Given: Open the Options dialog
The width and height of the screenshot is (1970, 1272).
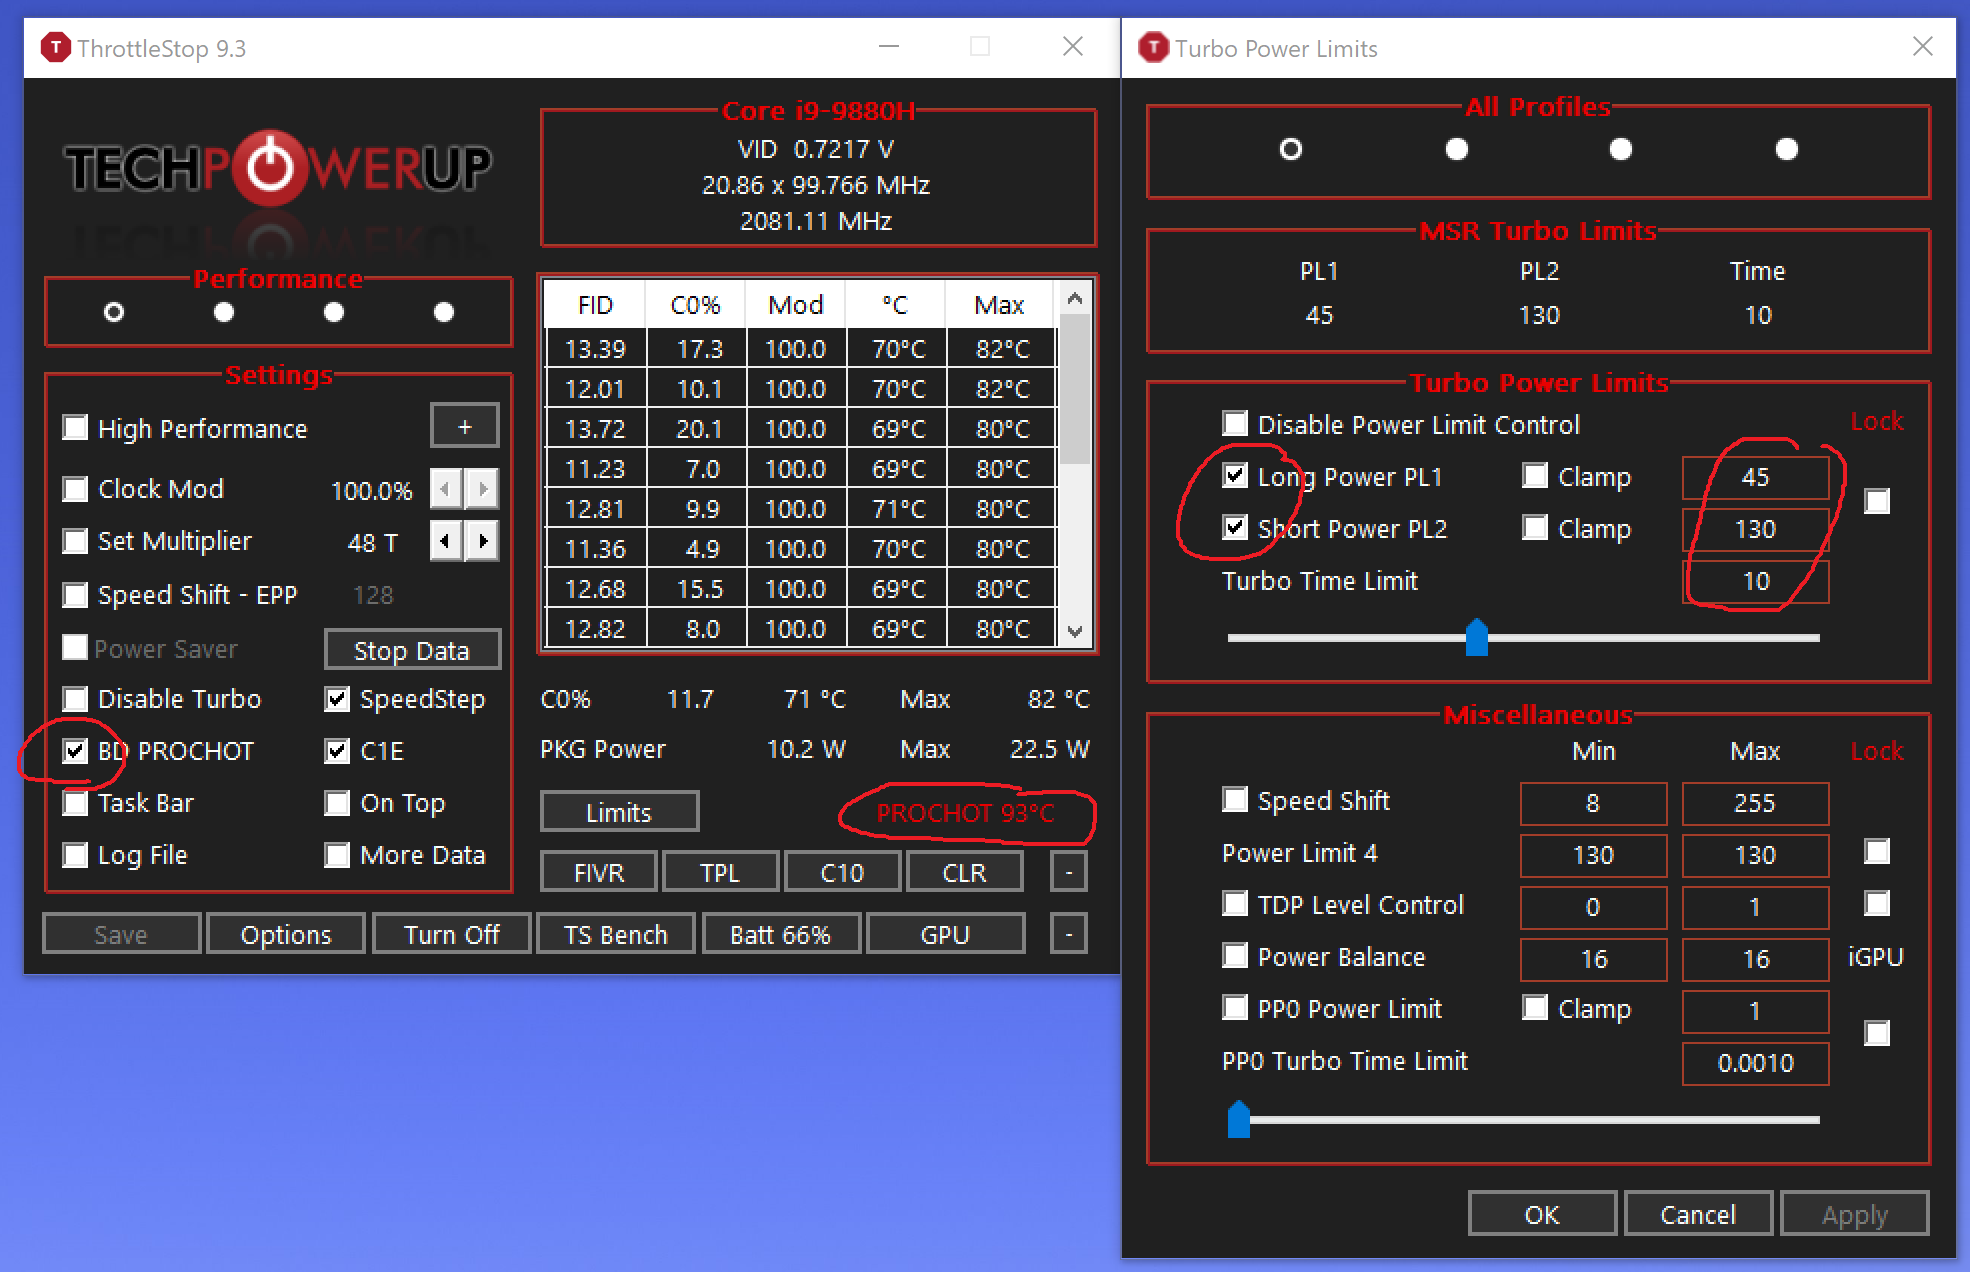Looking at the screenshot, I should (x=285, y=934).
